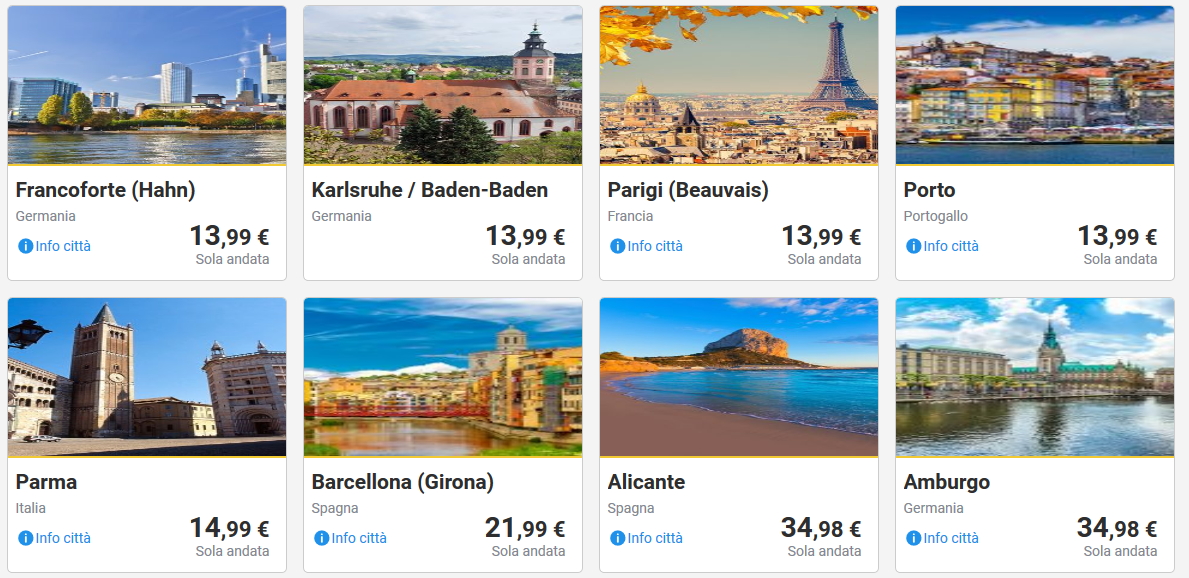Open the Hamburg city hall photo
Screen dimensions: 1189x578
1035,377
